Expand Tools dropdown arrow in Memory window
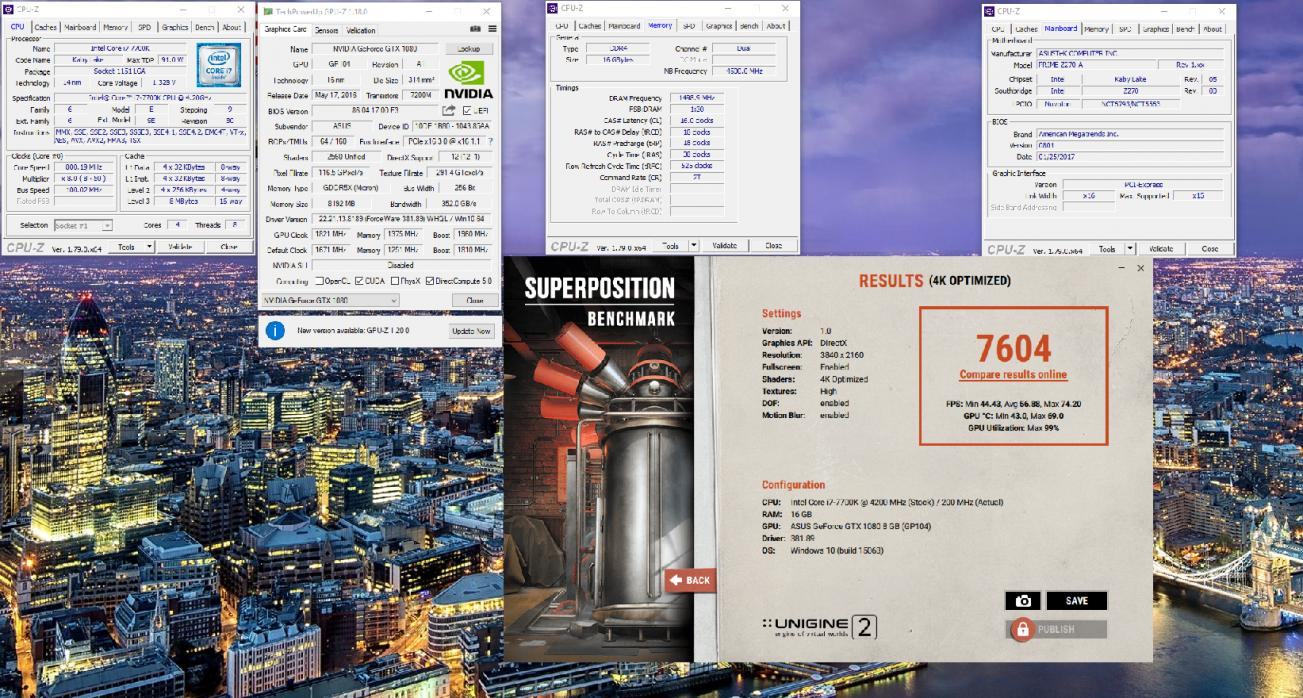This screenshot has width=1303, height=698. [x=693, y=246]
